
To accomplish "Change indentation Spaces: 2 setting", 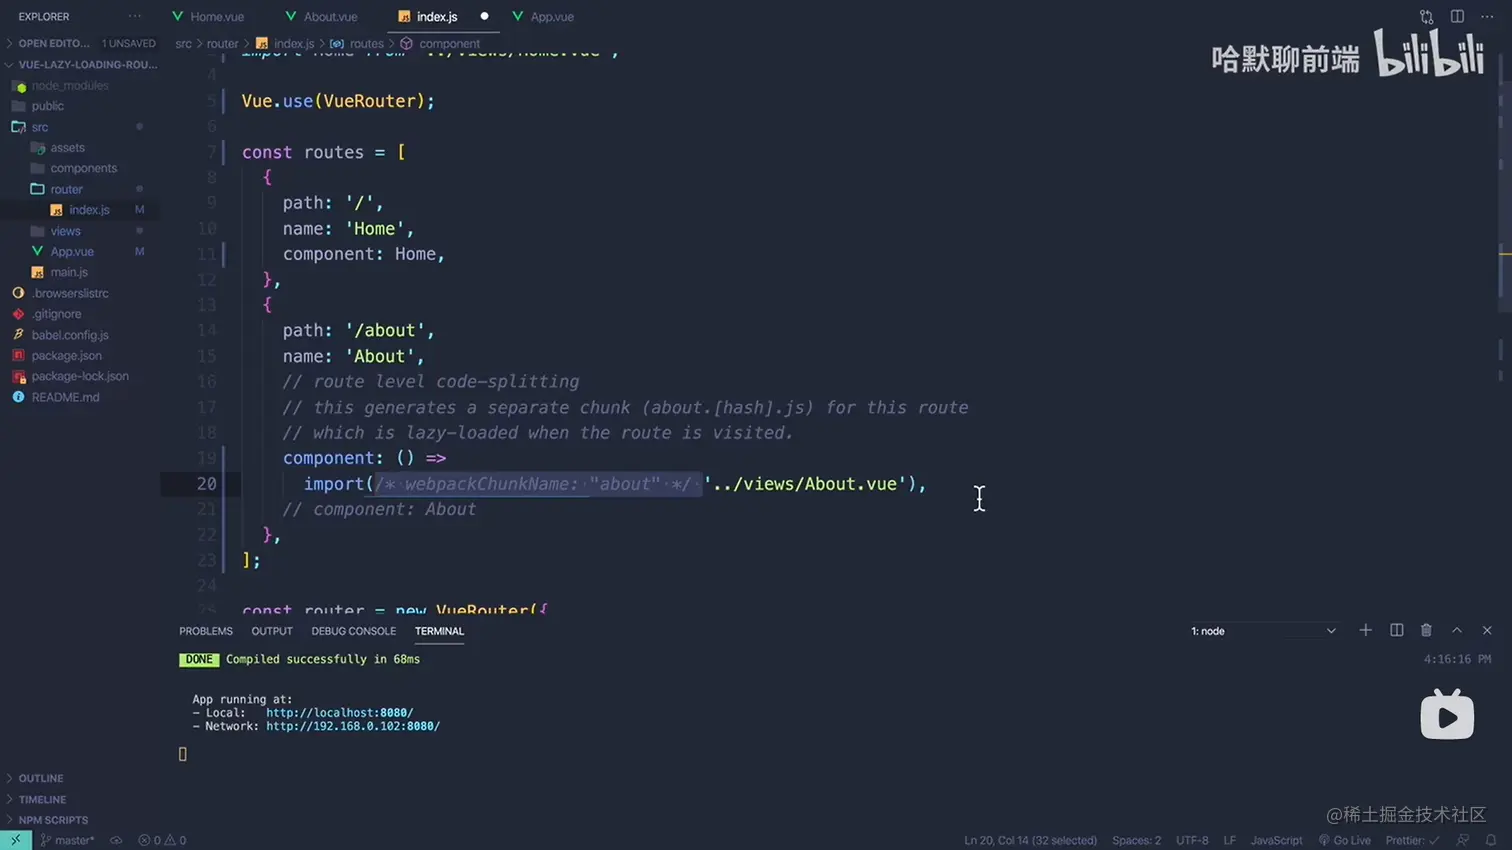I will pos(1136,840).
